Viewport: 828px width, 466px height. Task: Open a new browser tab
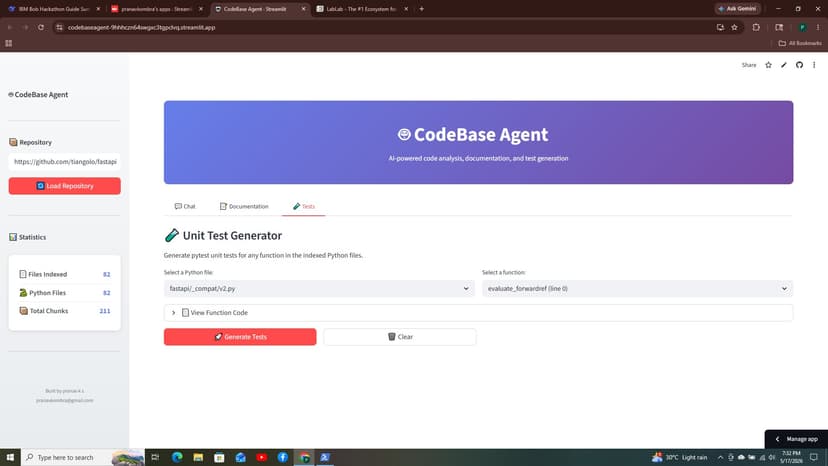point(421,9)
